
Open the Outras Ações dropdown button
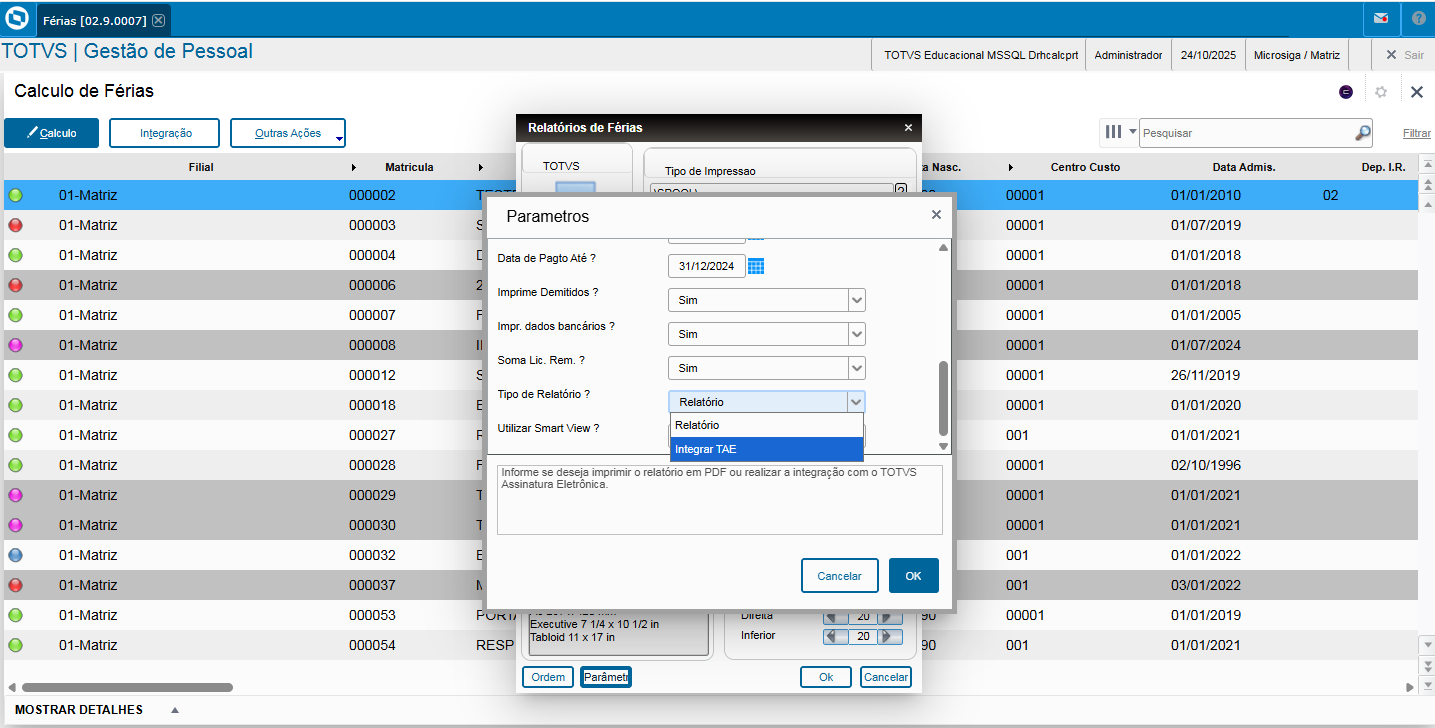[x=288, y=133]
